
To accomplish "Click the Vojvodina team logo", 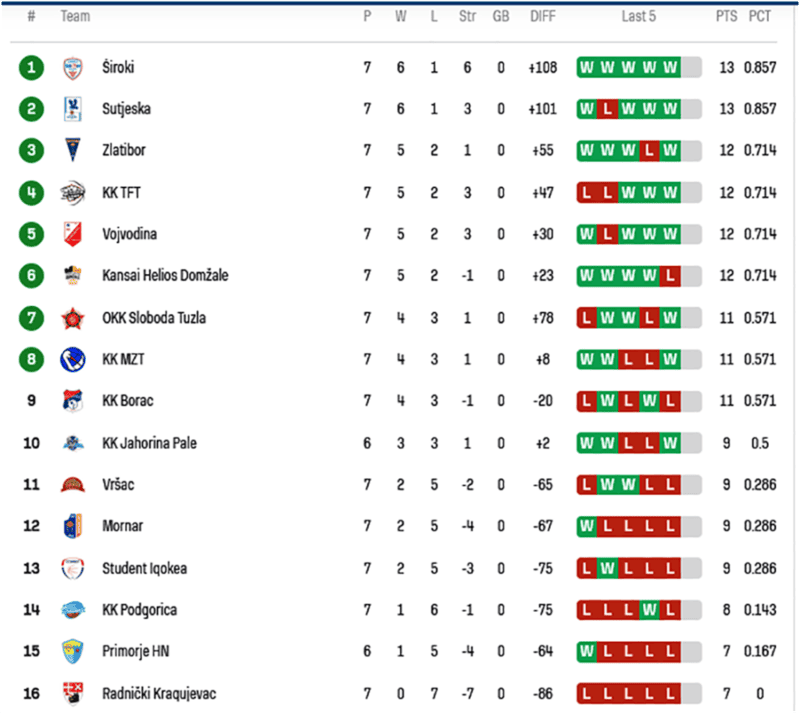I will tap(72, 234).
